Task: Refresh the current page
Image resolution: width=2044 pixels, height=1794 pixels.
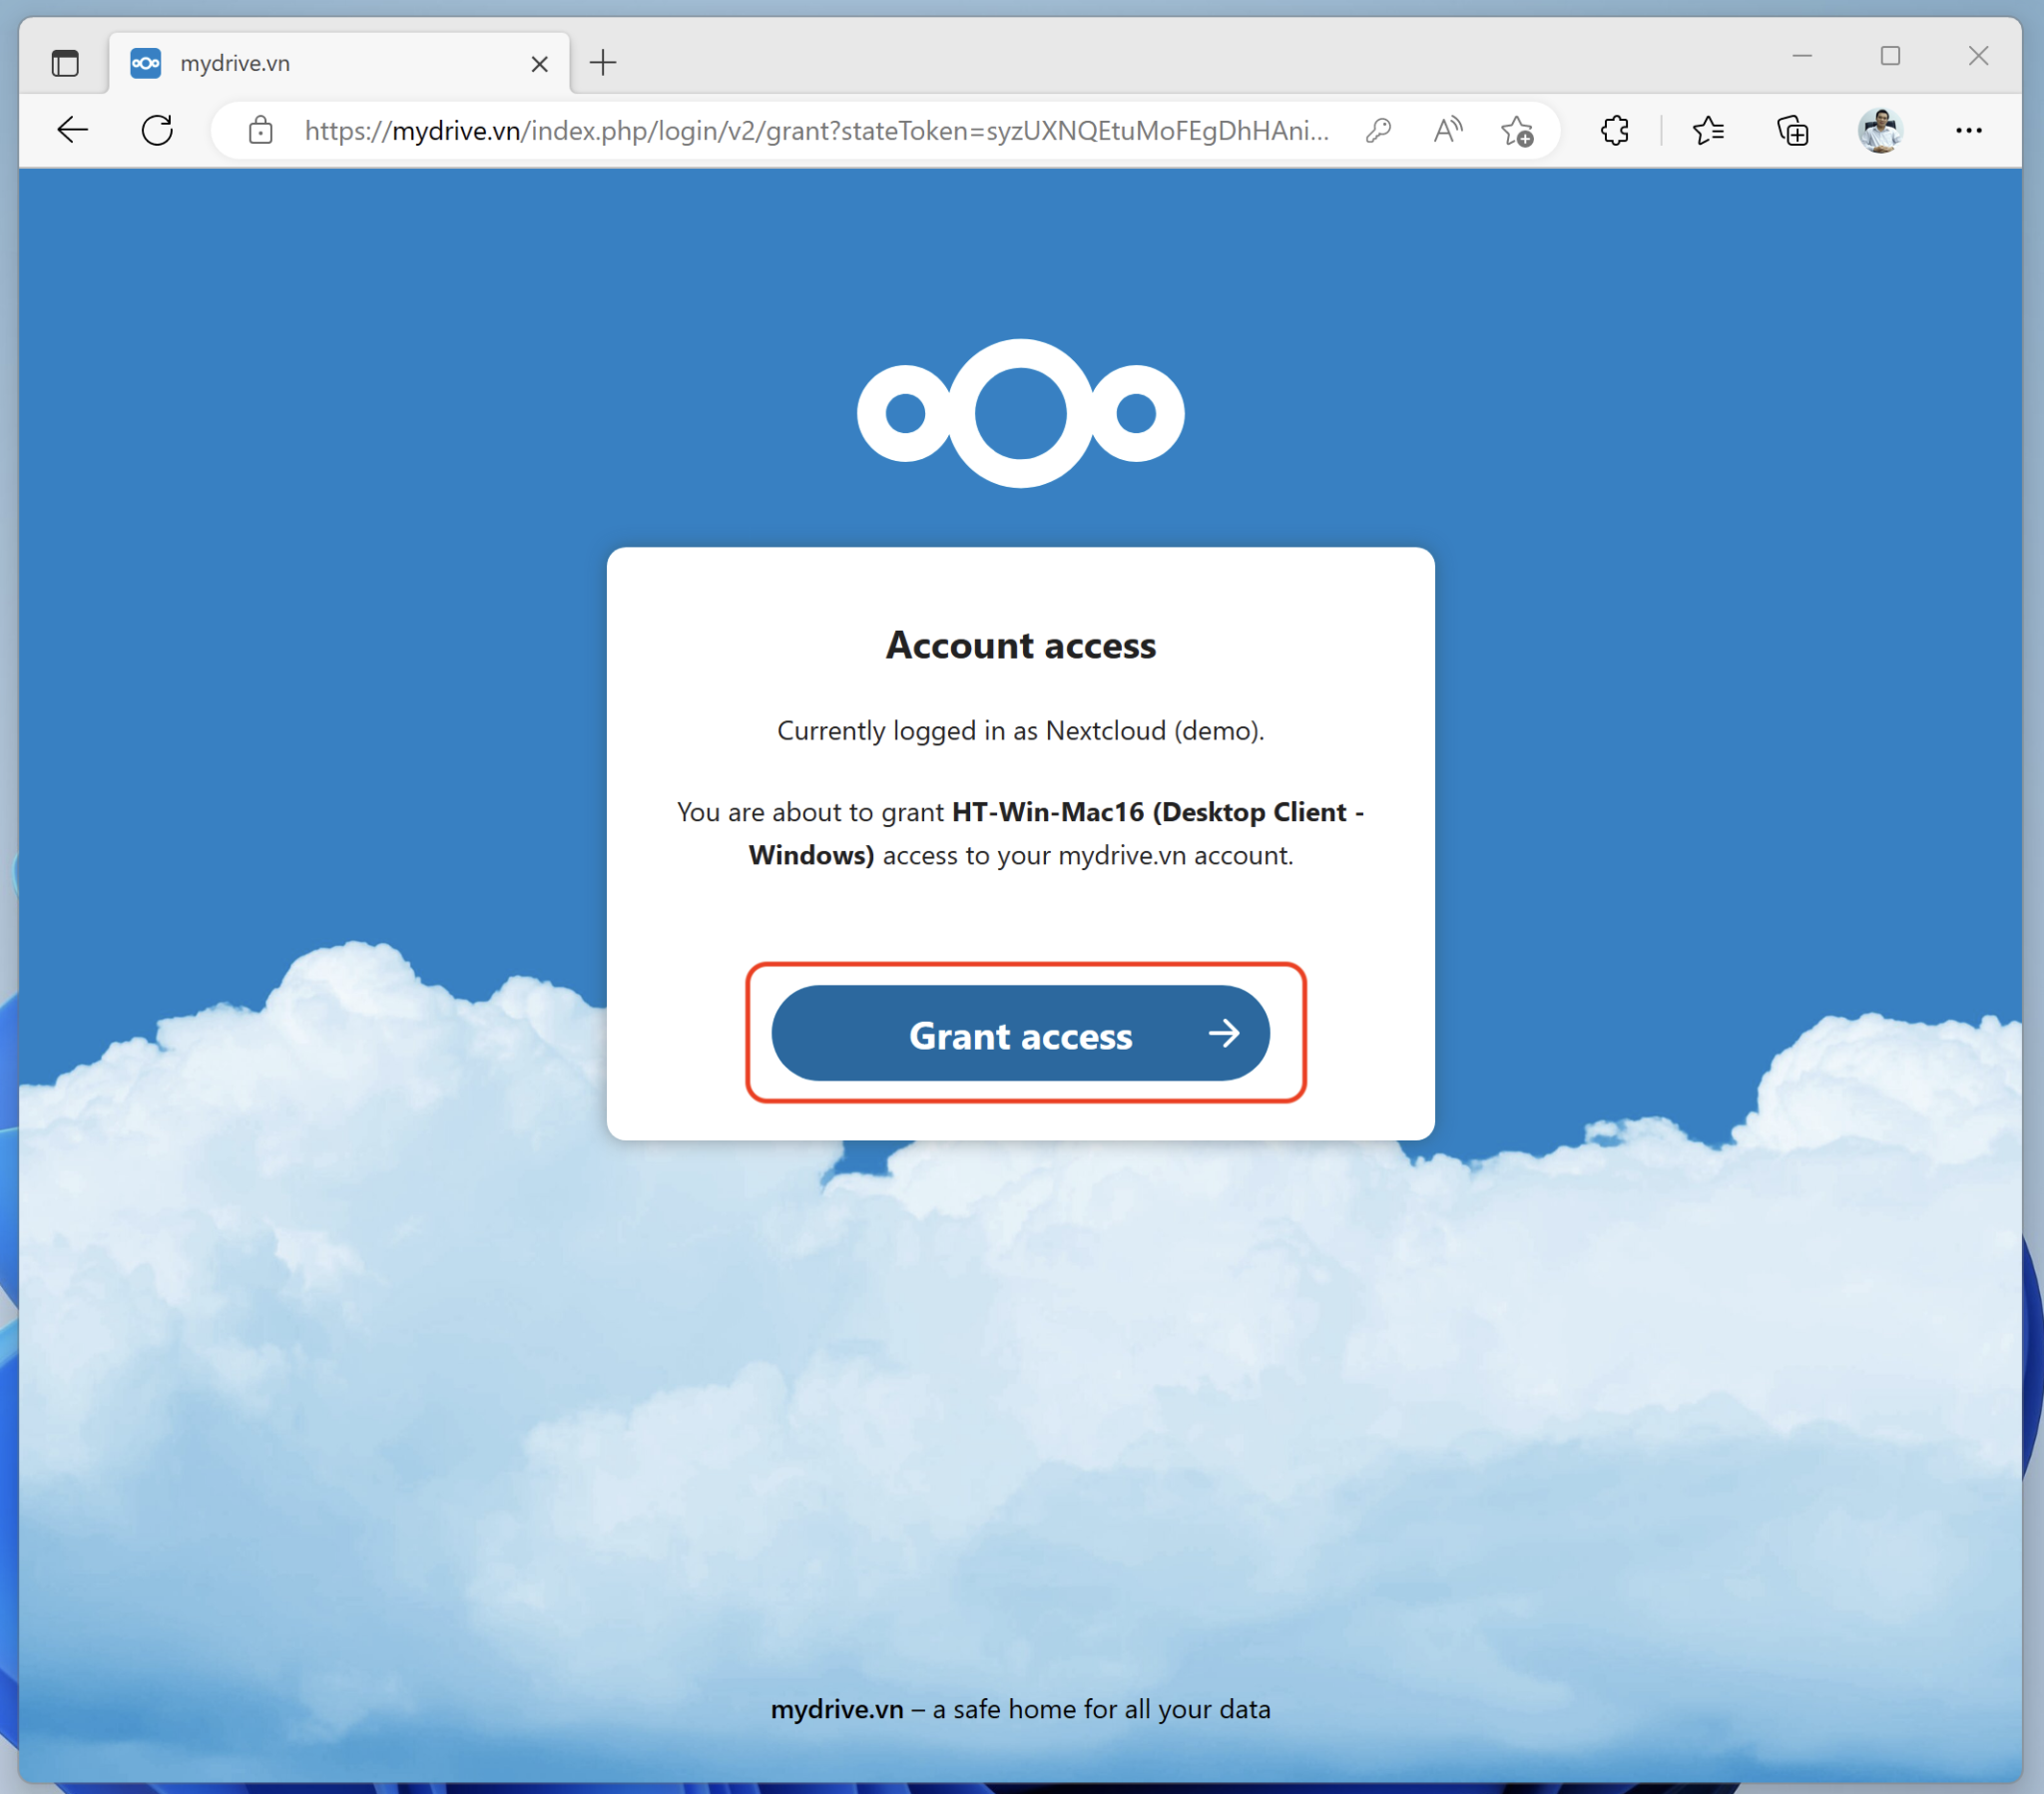Action: tap(157, 130)
